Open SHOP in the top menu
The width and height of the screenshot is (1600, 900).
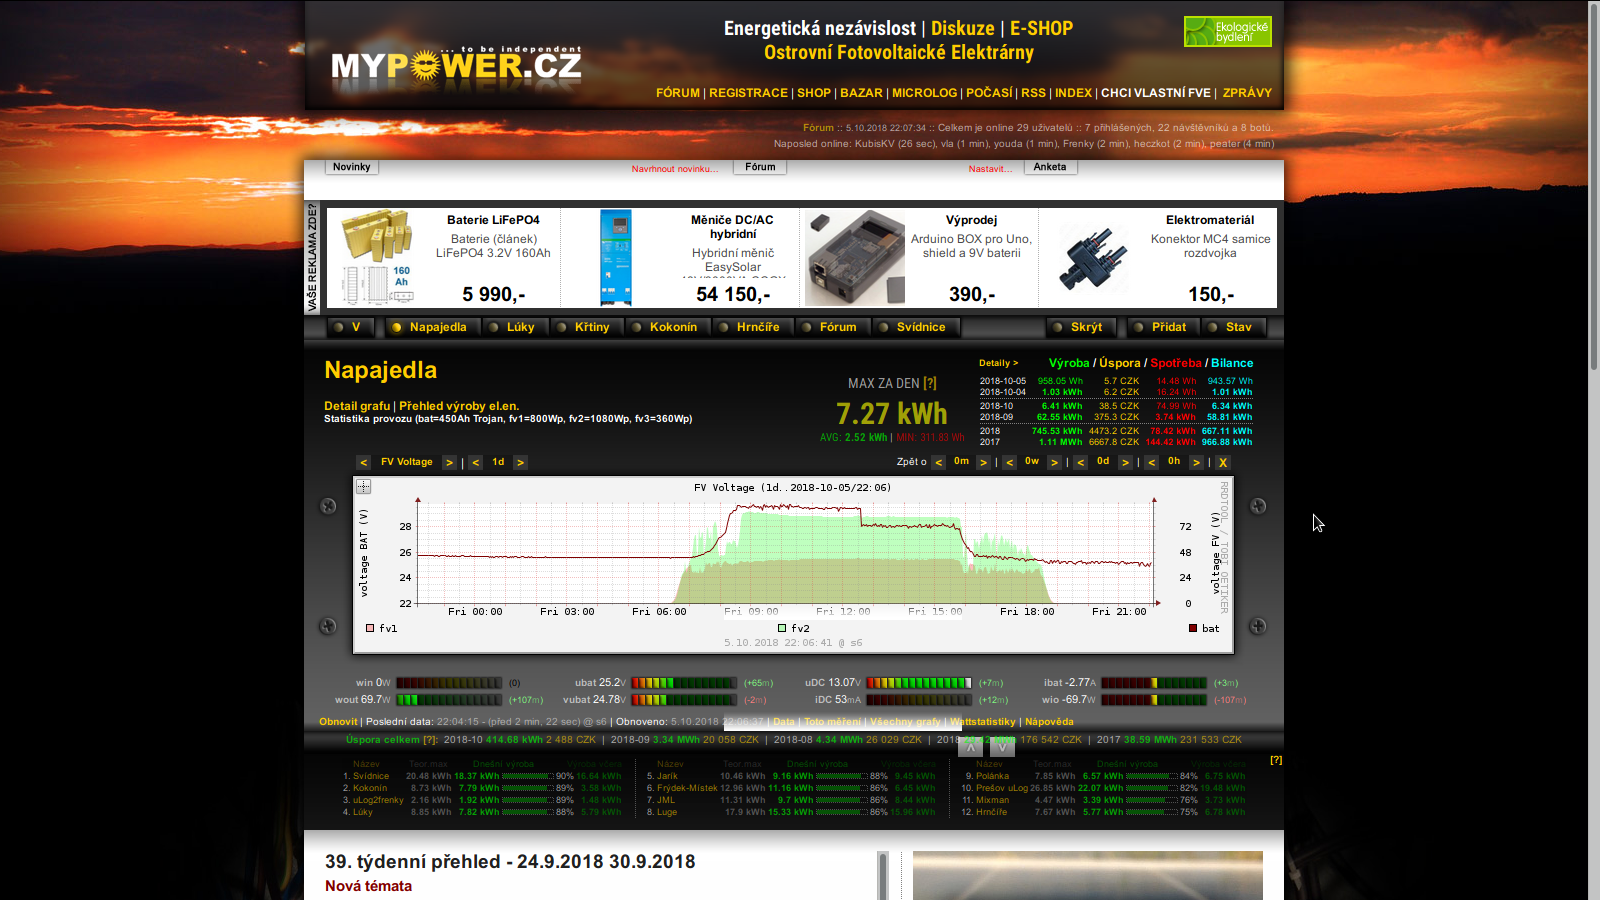814,93
